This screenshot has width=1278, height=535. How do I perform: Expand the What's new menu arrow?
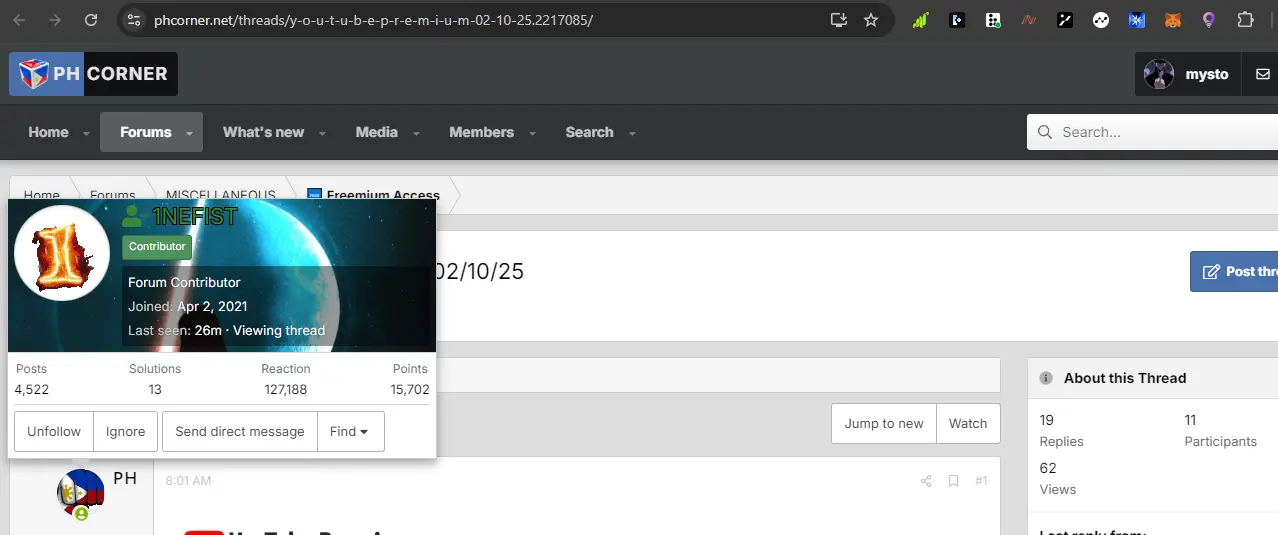pos(322,133)
